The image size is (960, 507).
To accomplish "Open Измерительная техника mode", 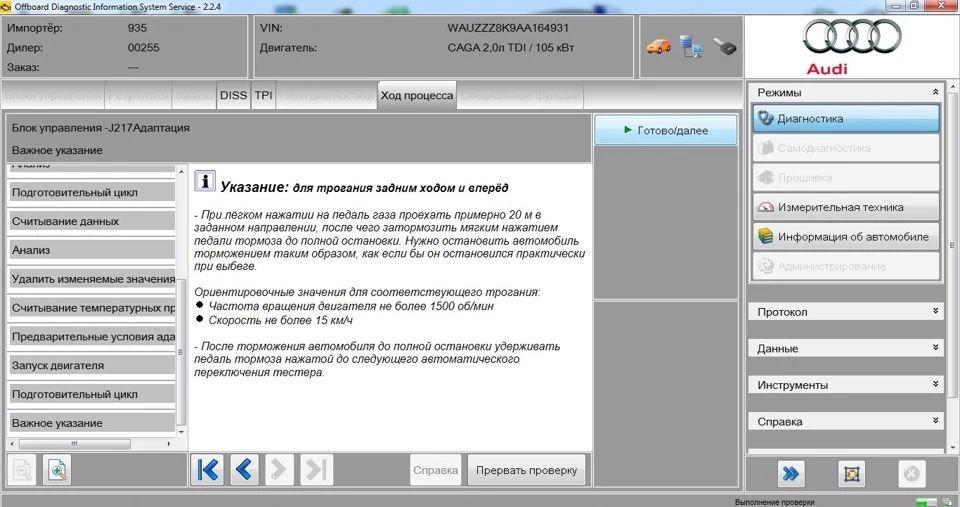I will [x=846, y=207].
